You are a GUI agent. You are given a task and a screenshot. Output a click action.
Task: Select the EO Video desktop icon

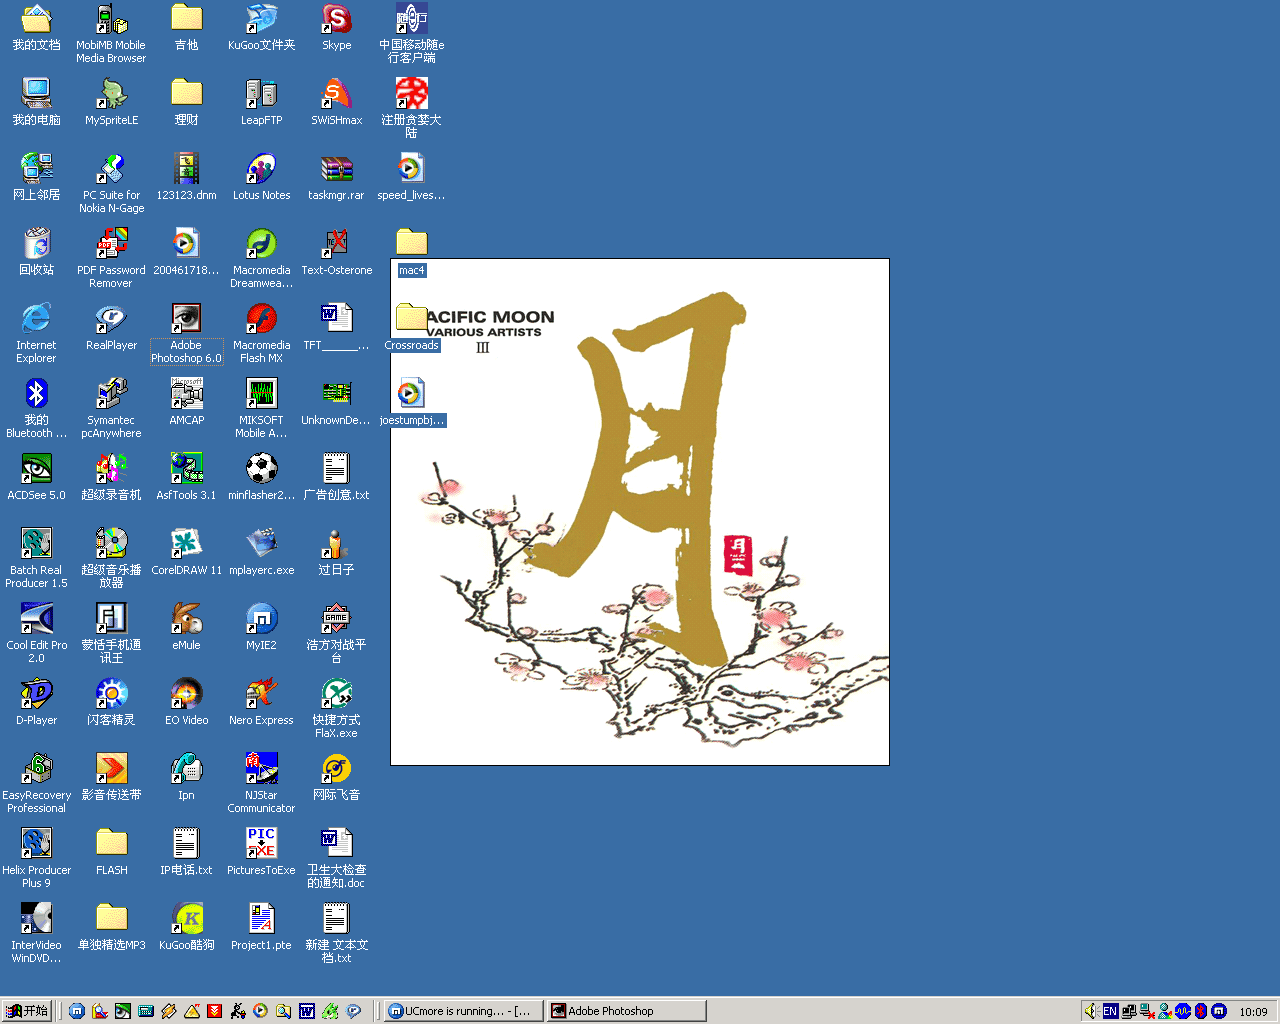pyautogui.click(x=186, y=702)
